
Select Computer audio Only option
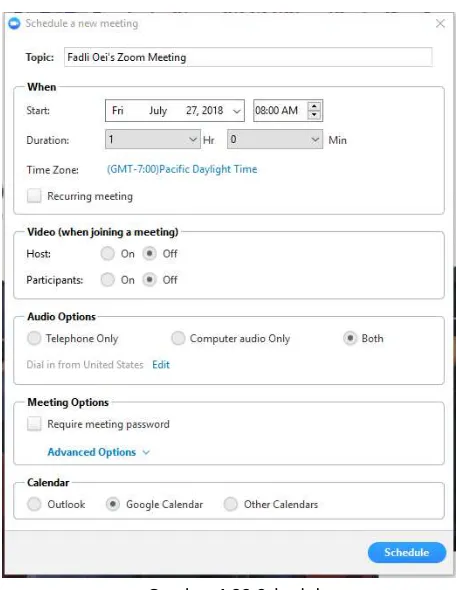pyautogui.click(x=178, y=338)
